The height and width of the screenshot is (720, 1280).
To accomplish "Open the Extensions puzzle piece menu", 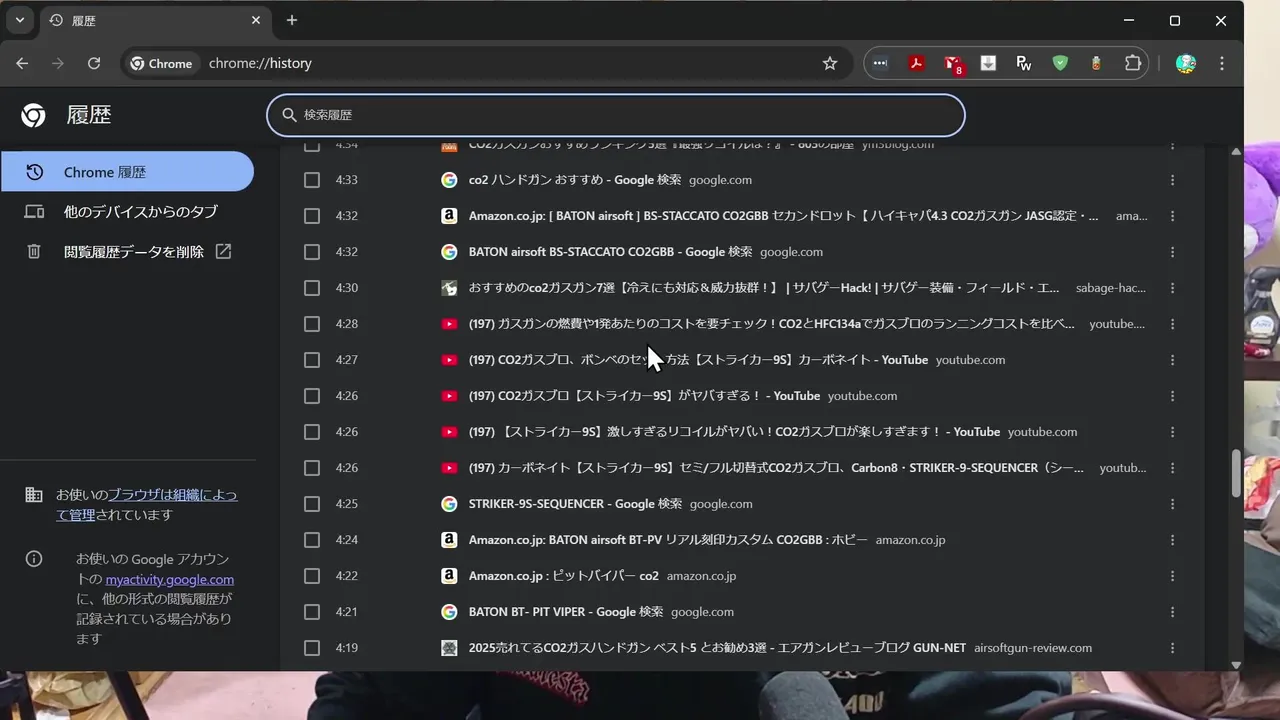I will (1133, 63).
